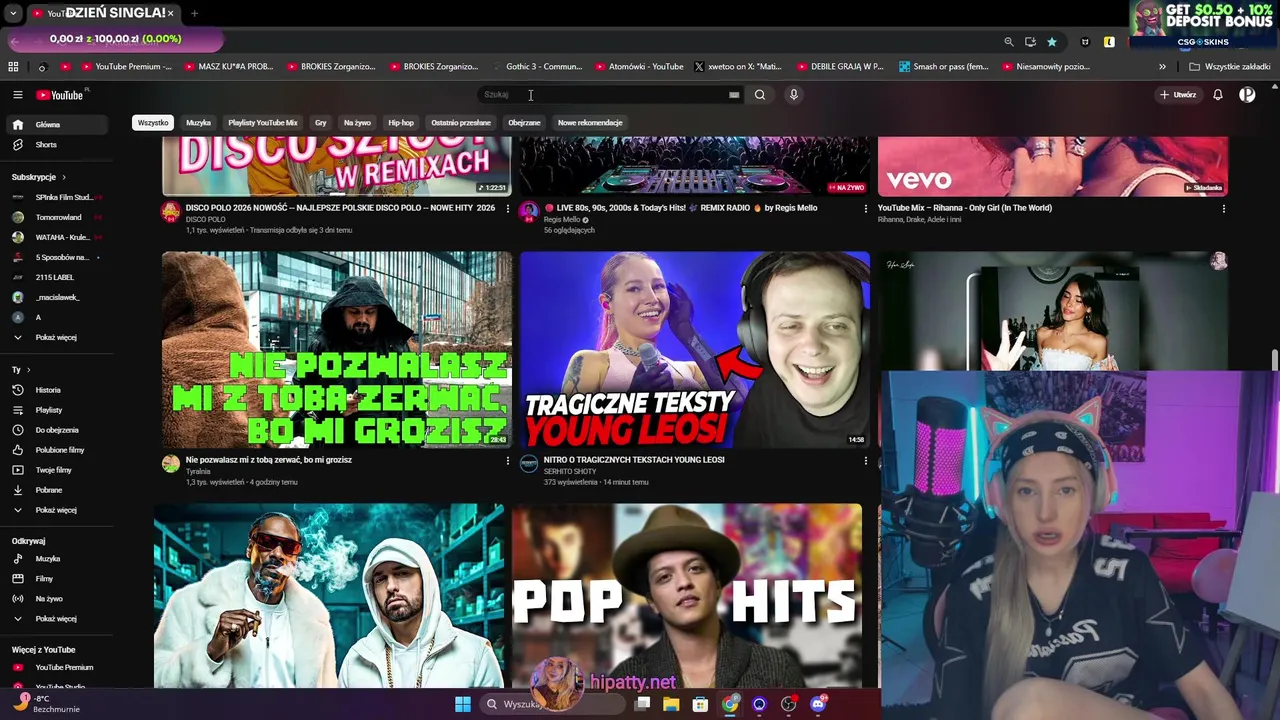Open the account avatar menu
Viewport: 1280px width, 720px height.
coord(1247,95)
